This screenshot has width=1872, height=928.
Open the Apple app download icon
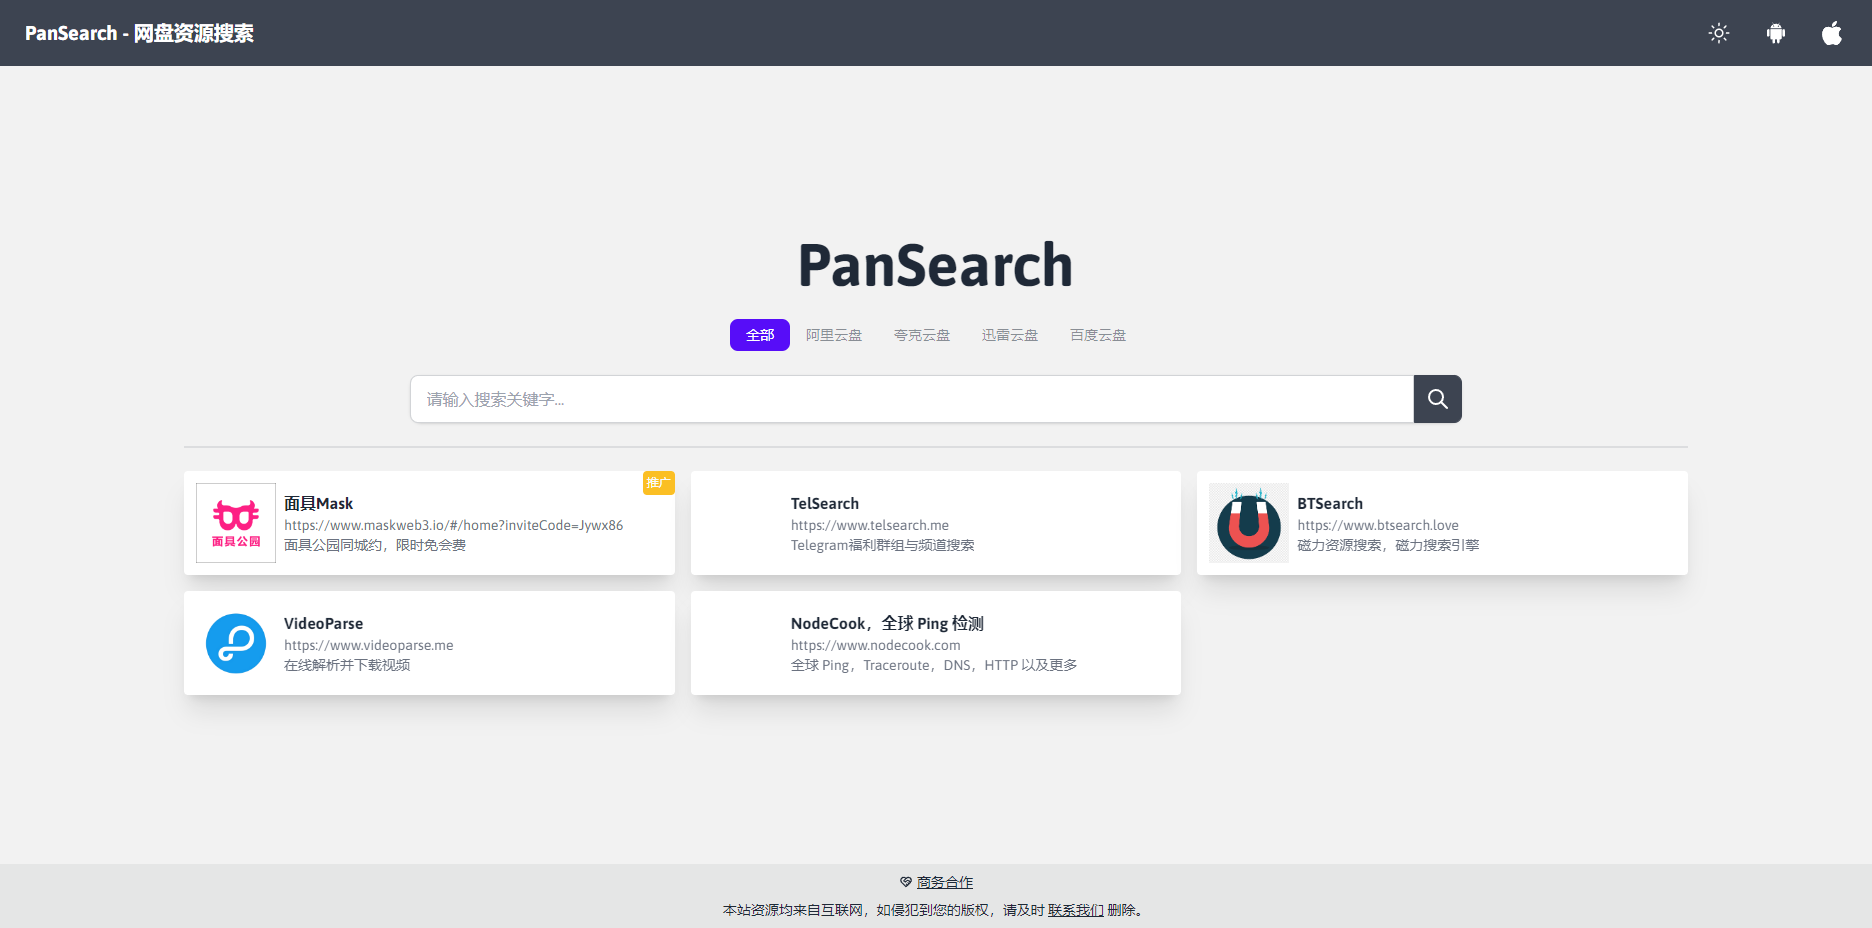coord(1832,33)
